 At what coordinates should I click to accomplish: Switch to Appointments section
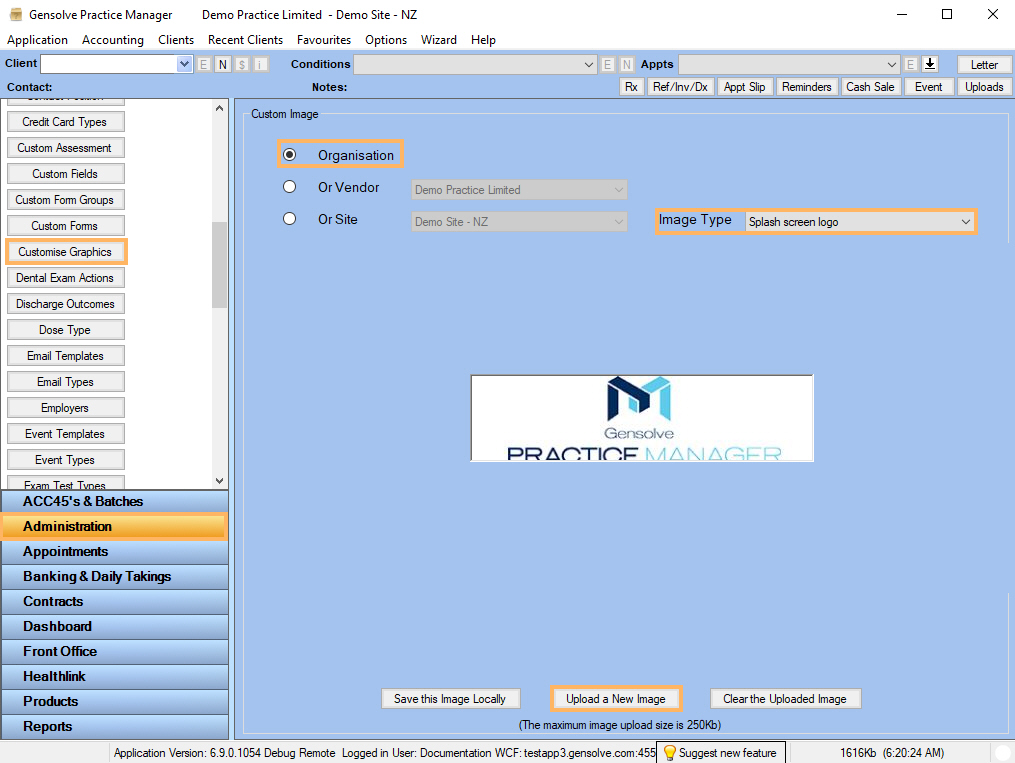point(115,551)
